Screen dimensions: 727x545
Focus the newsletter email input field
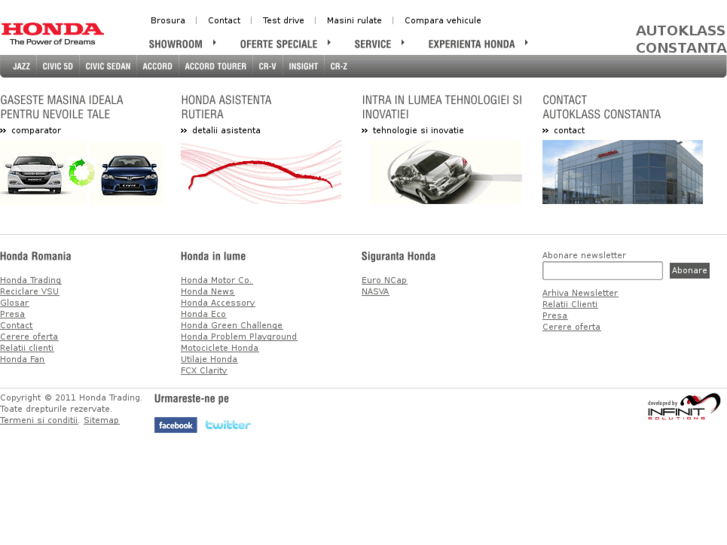(602, 270)
